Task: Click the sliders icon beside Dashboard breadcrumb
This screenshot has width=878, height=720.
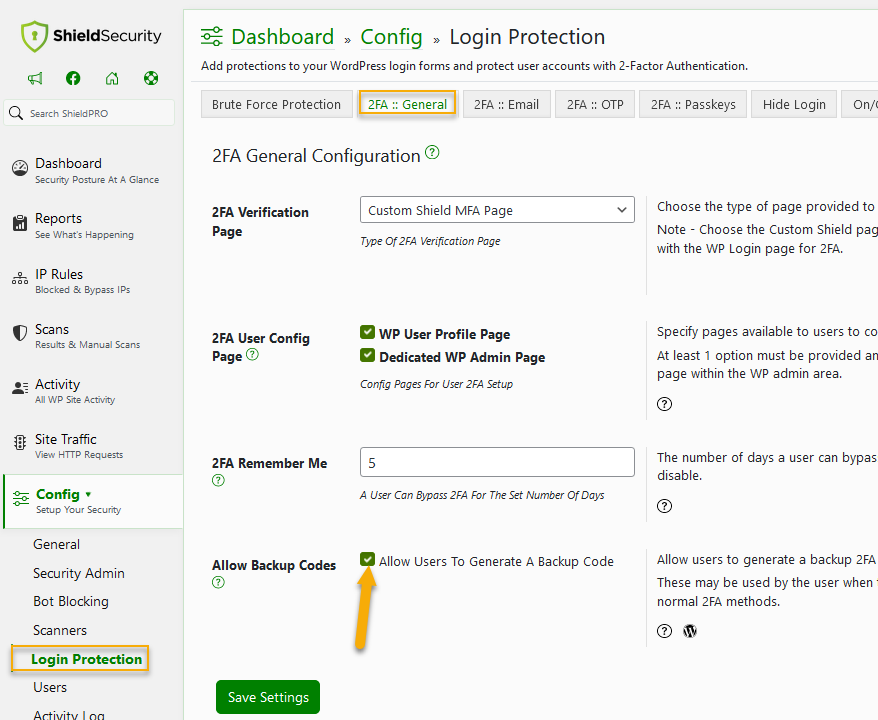Action: tap(212, 36)
